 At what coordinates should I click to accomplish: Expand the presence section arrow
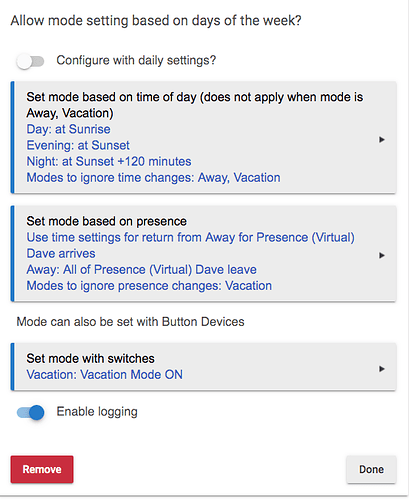(382, 255)
